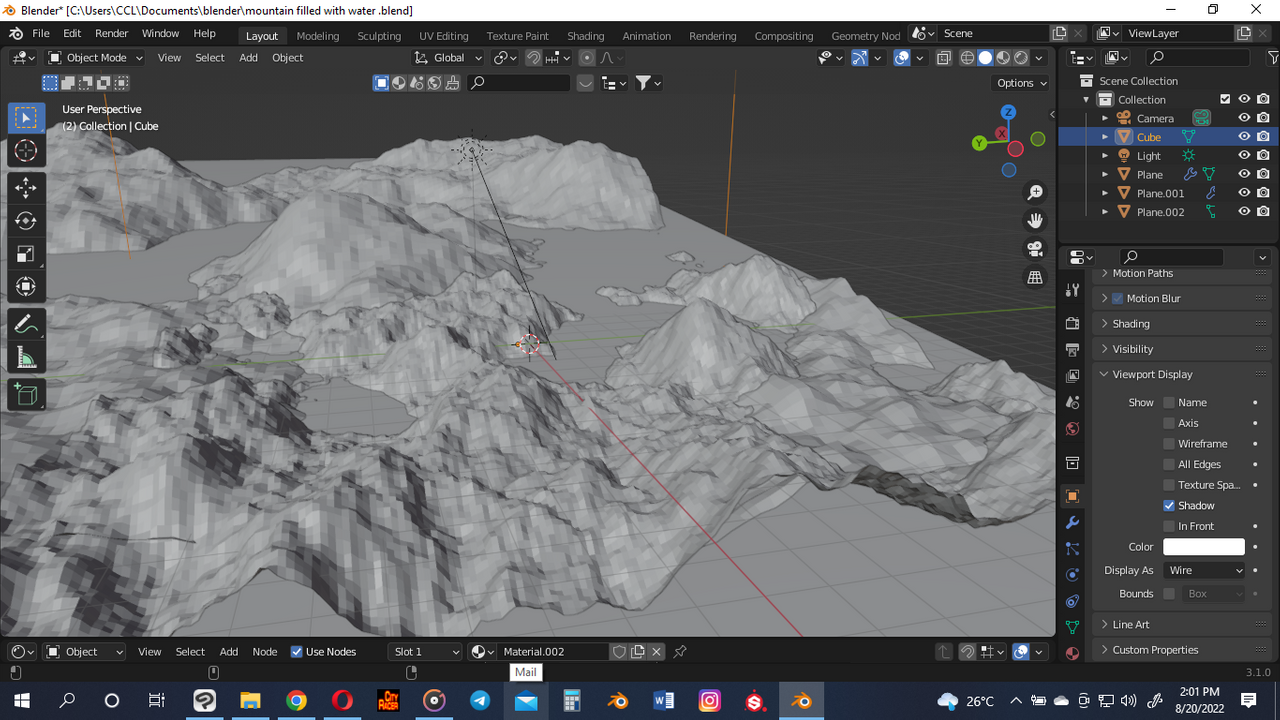Select the Measure tool
This screenshot has height=720, width=1280.
(x=26, y=358)
